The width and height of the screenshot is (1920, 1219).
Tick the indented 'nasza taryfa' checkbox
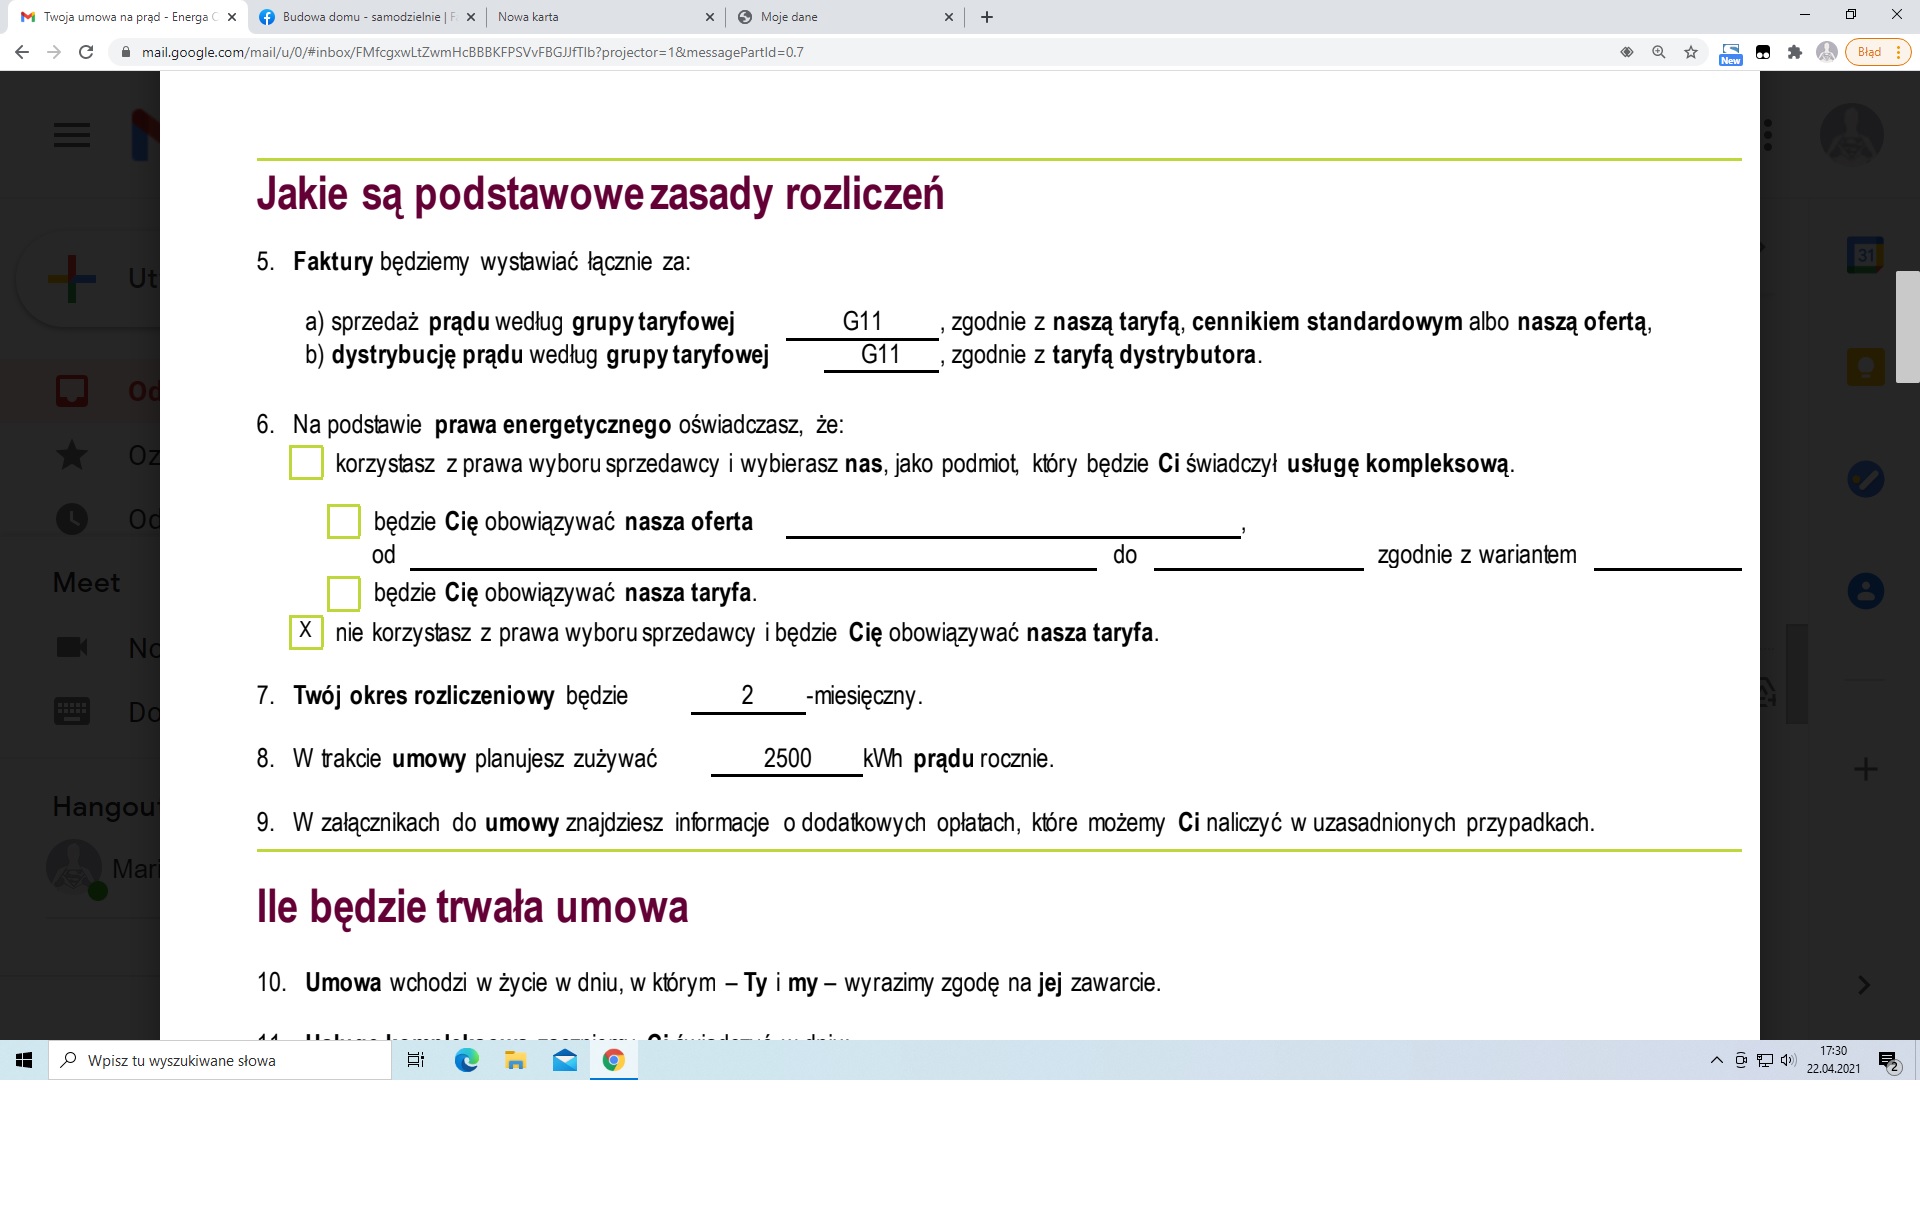tap(344, 593)
